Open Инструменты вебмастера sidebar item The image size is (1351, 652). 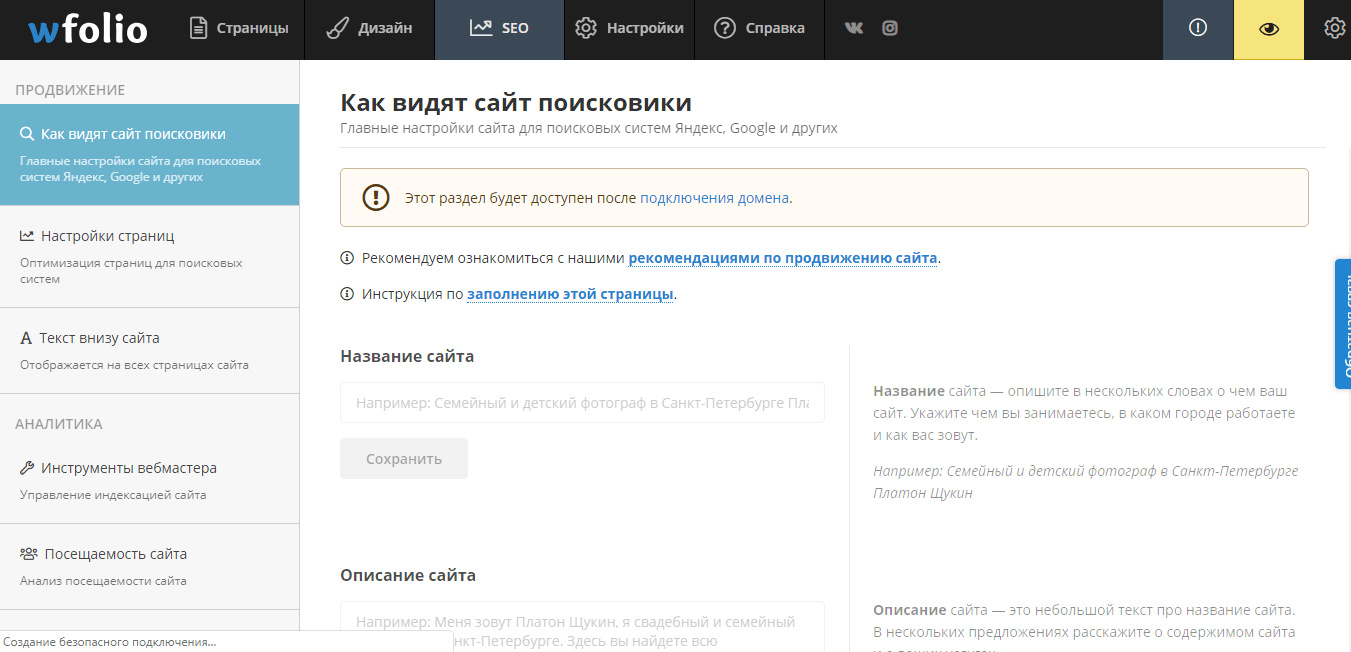coord(128,468)
